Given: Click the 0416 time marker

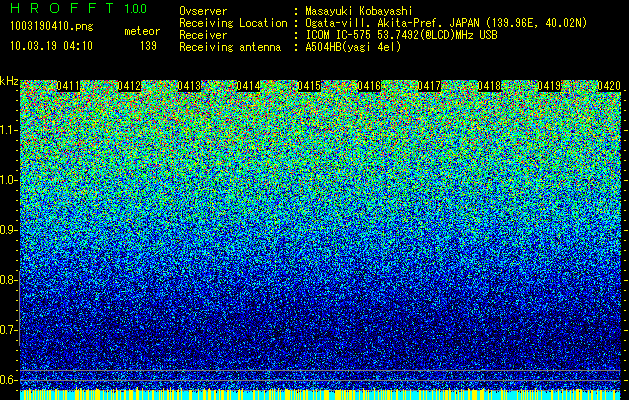Looking at the screenshot, I should point(369,86).
